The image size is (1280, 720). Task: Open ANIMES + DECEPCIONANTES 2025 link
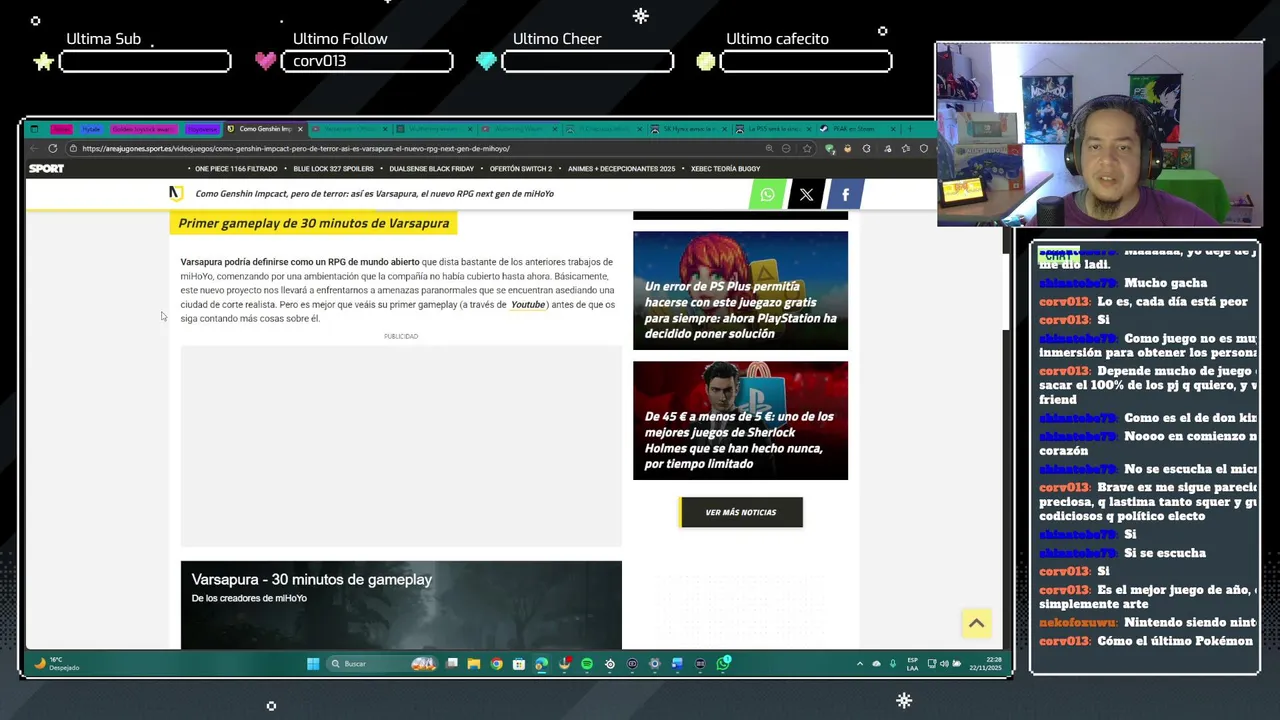coord(621,169)
